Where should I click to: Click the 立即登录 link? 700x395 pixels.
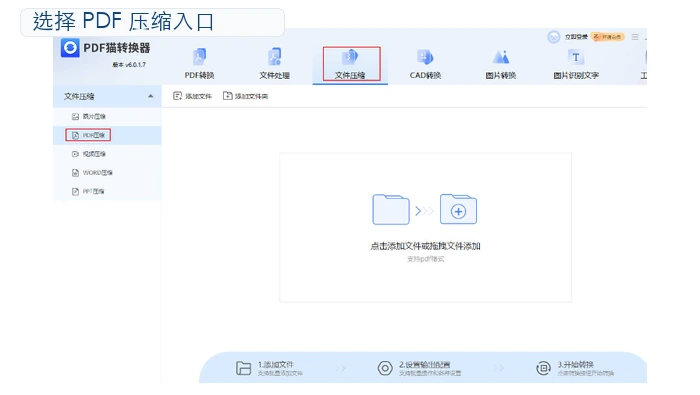tap(576, 37)
